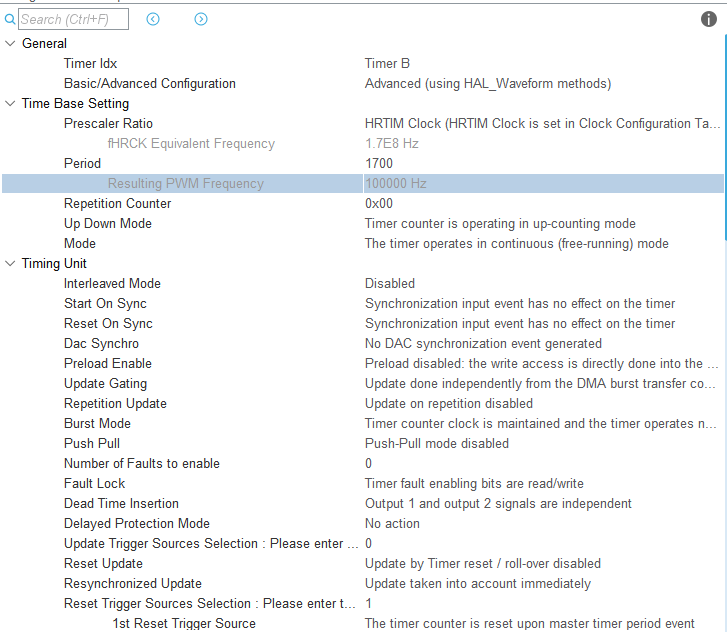Open the Prescaler Ratio value dropdown
727x632 pixels.
coord(542,123)
